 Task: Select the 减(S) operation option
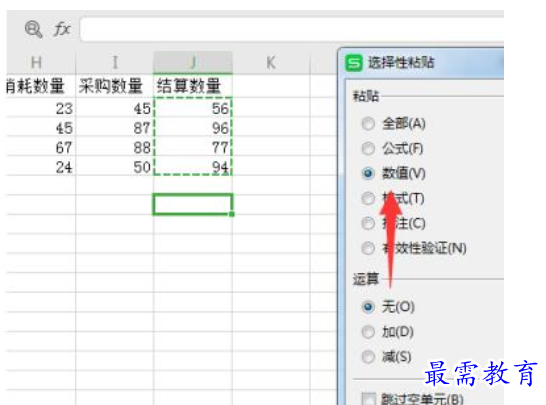(387, 357)
